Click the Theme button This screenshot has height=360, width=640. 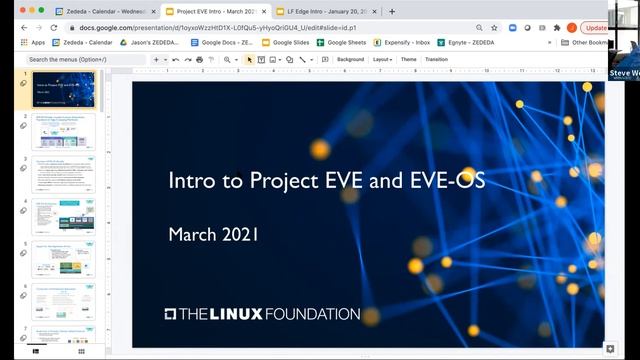409,60
